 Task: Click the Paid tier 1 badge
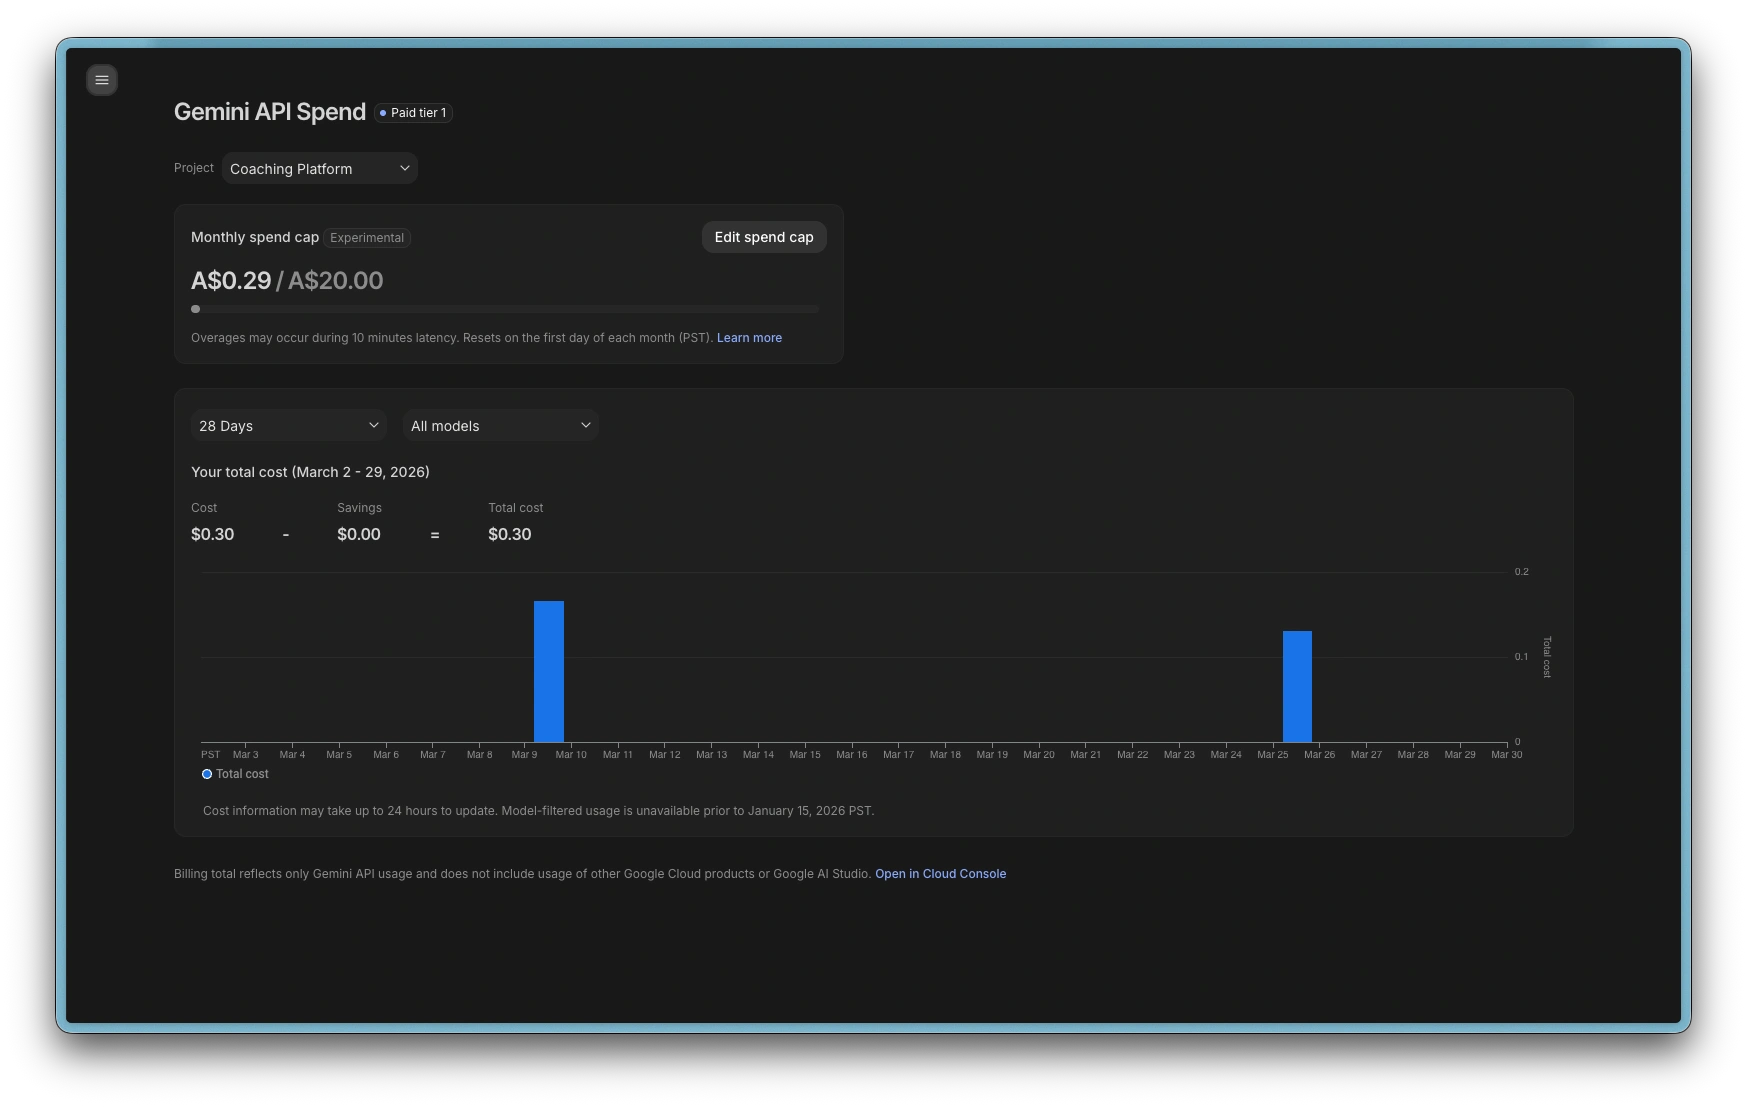414,113
